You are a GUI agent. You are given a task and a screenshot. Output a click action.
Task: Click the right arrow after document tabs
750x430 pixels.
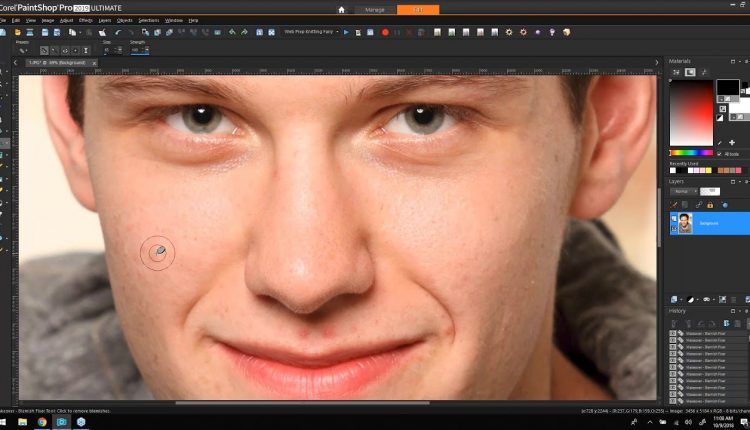coord(656,63)
